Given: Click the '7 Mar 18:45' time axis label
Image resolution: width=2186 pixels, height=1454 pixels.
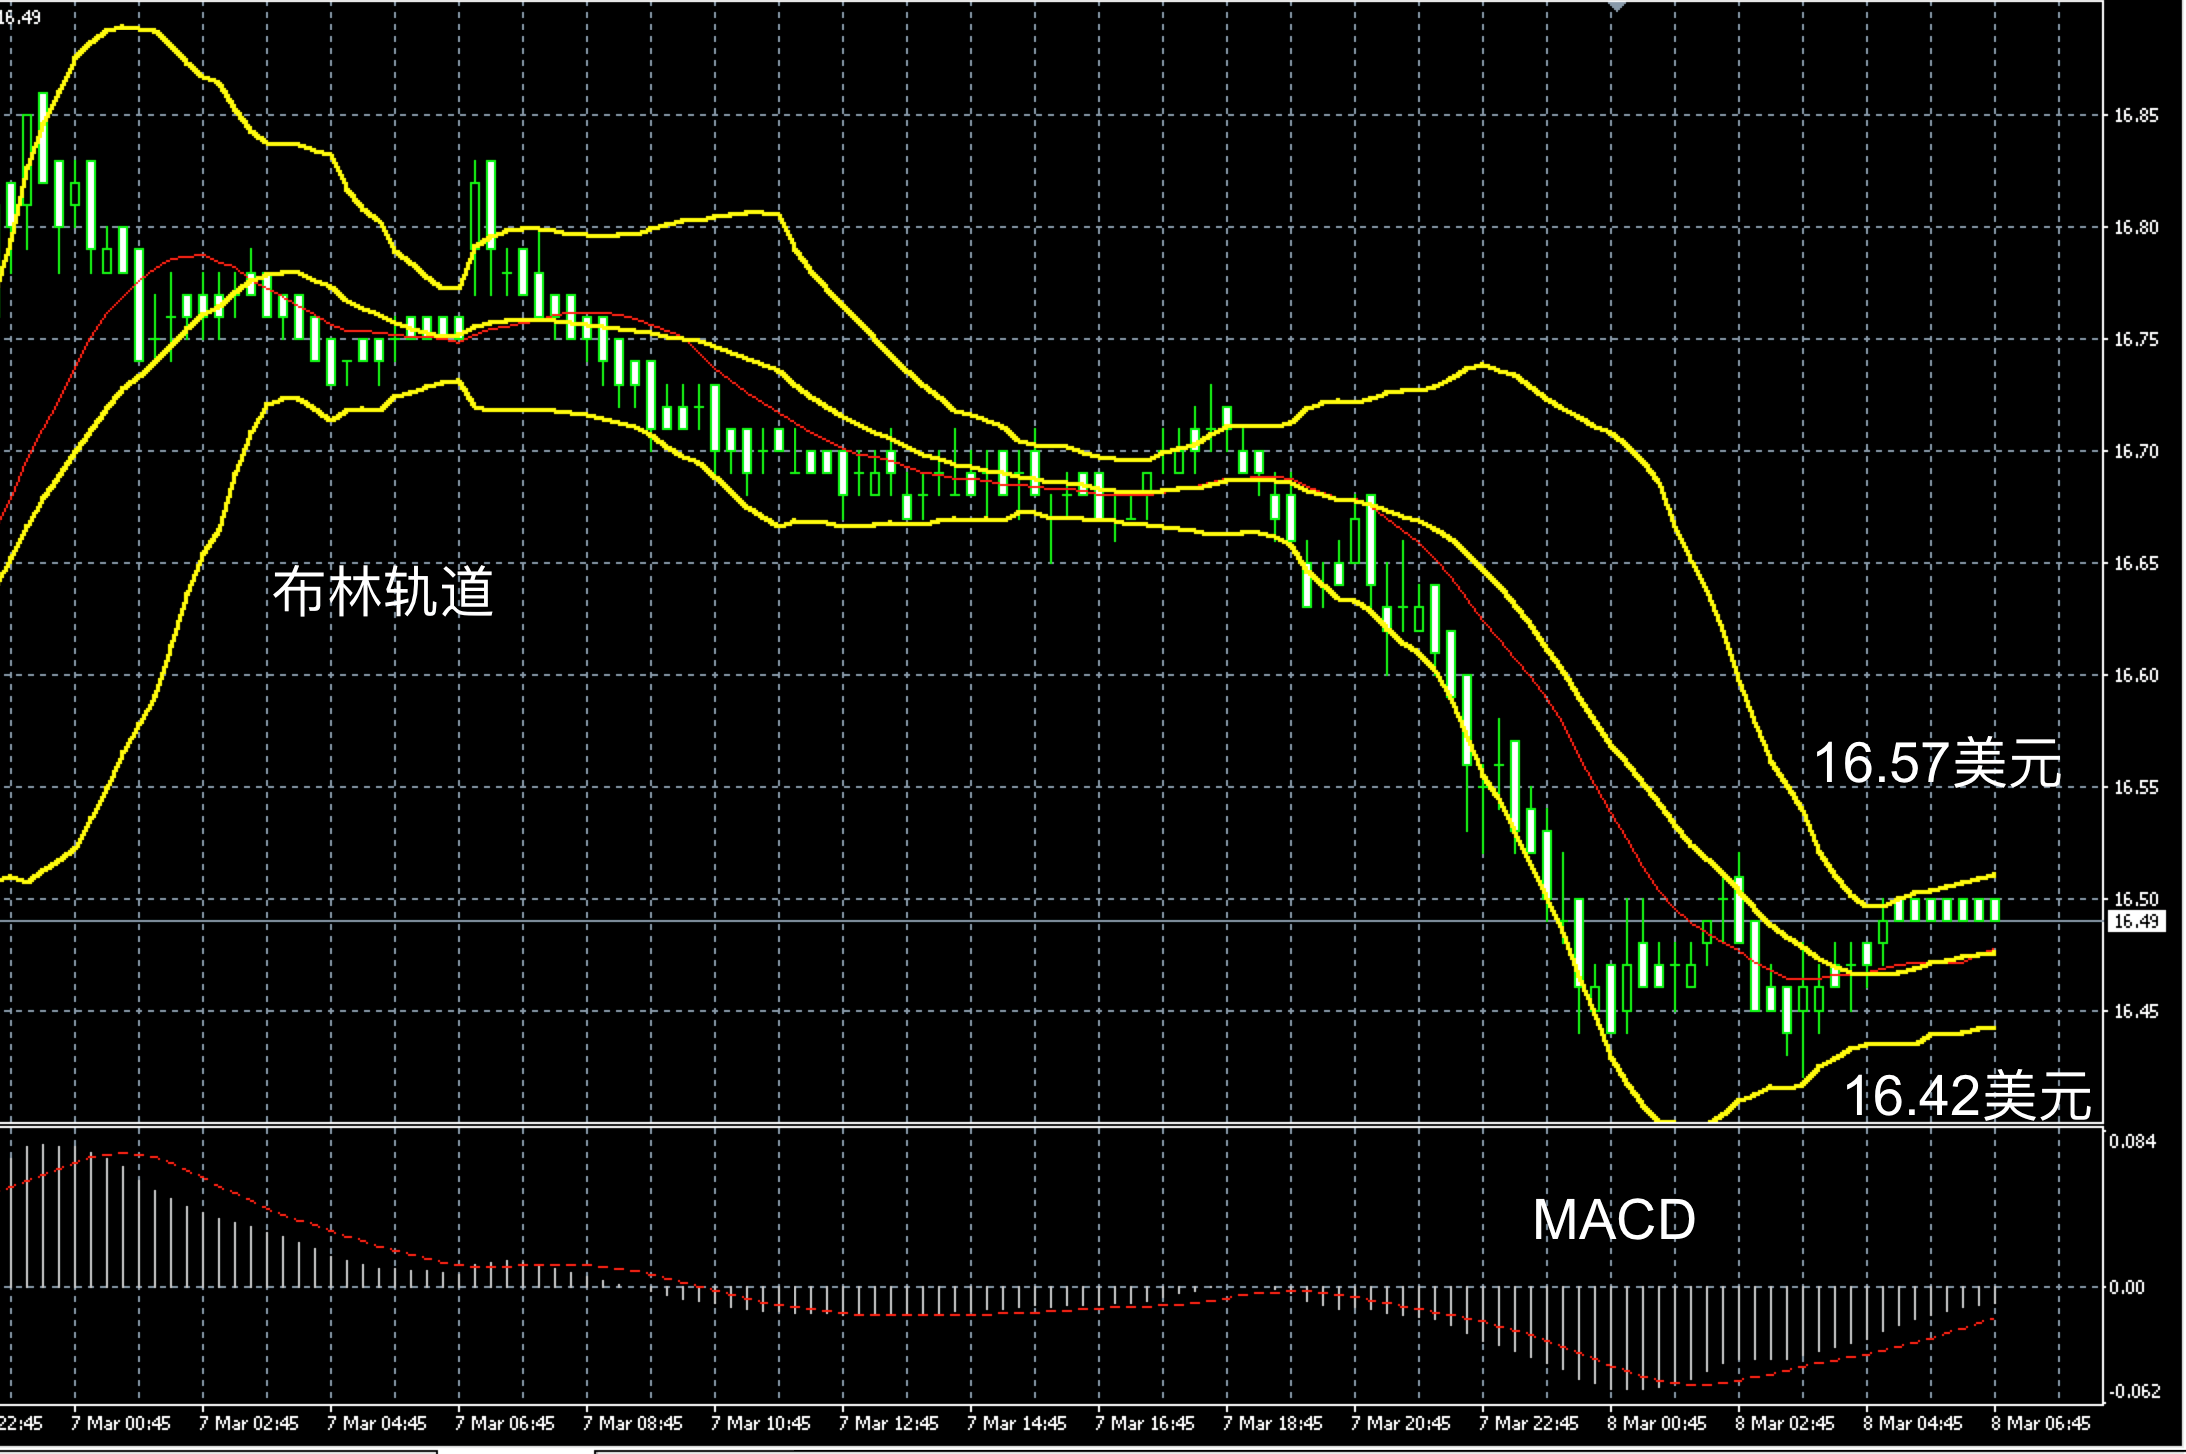Looking at the screenshot, I should (1273, 1423).
